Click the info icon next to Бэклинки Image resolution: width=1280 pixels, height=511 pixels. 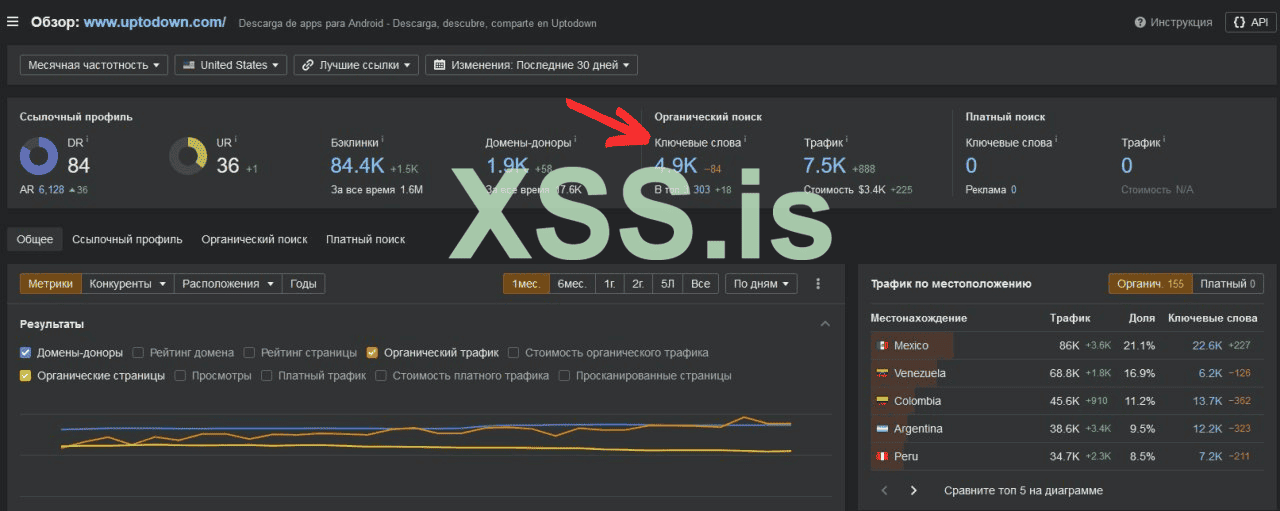(x=382, y=141)
